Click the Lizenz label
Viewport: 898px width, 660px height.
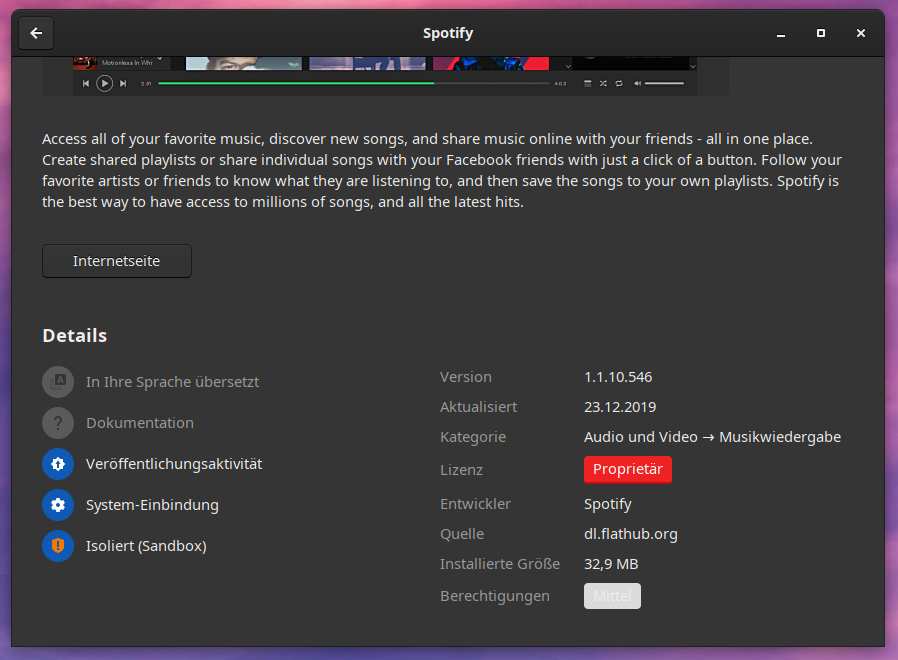pyautogui.click(x=461, y=470)
